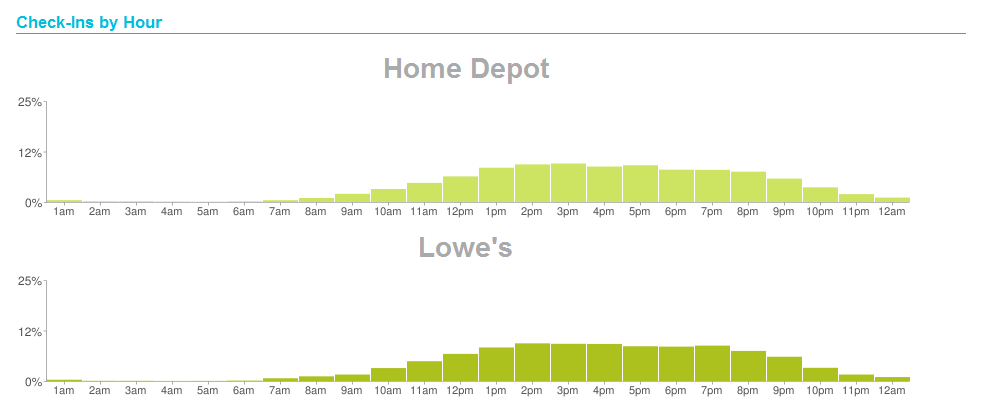The height and width of the screenshot is (412, 981).
Task: Select Lowe's 2pm bar
Action: 532,362
